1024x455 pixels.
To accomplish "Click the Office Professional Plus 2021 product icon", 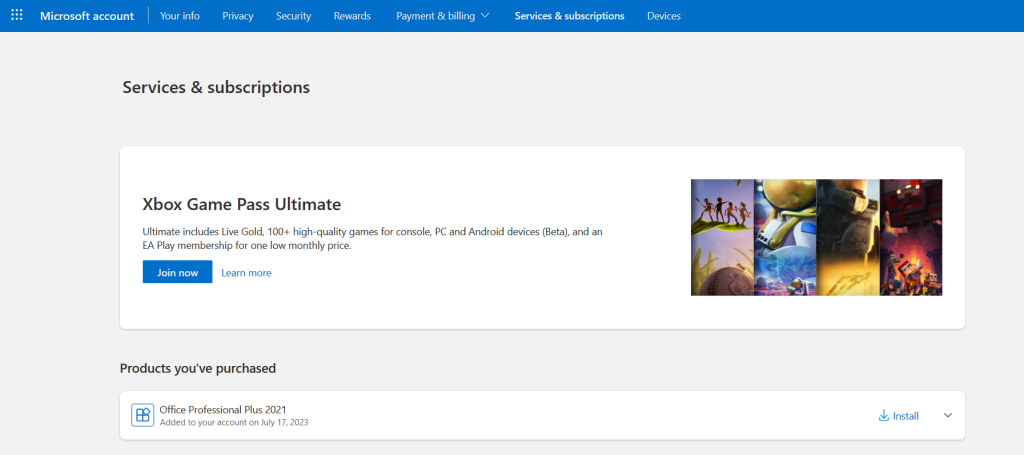I will click(143, 415).
